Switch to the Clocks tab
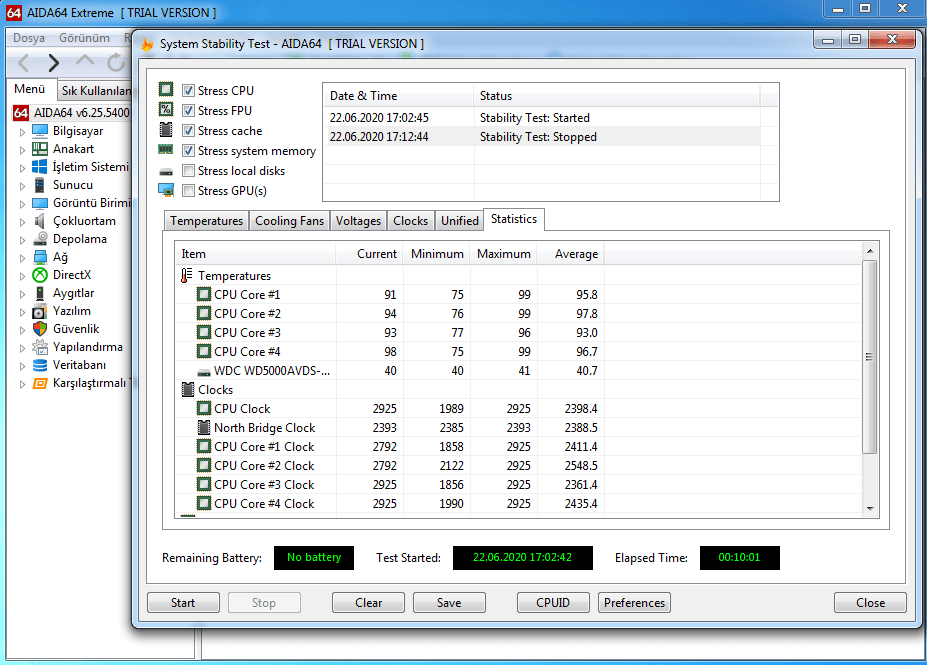Image resolution: width=927 pixels, height=665 pixels. 410,220
